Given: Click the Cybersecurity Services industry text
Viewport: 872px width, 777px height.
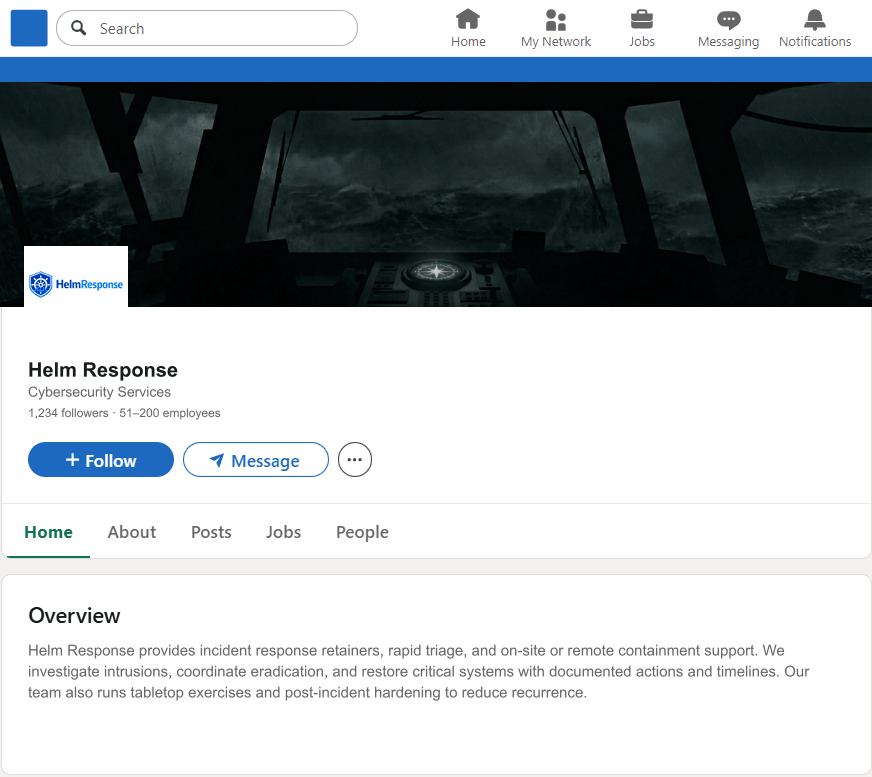Looking at the screenshot, I should pos(100,392).
